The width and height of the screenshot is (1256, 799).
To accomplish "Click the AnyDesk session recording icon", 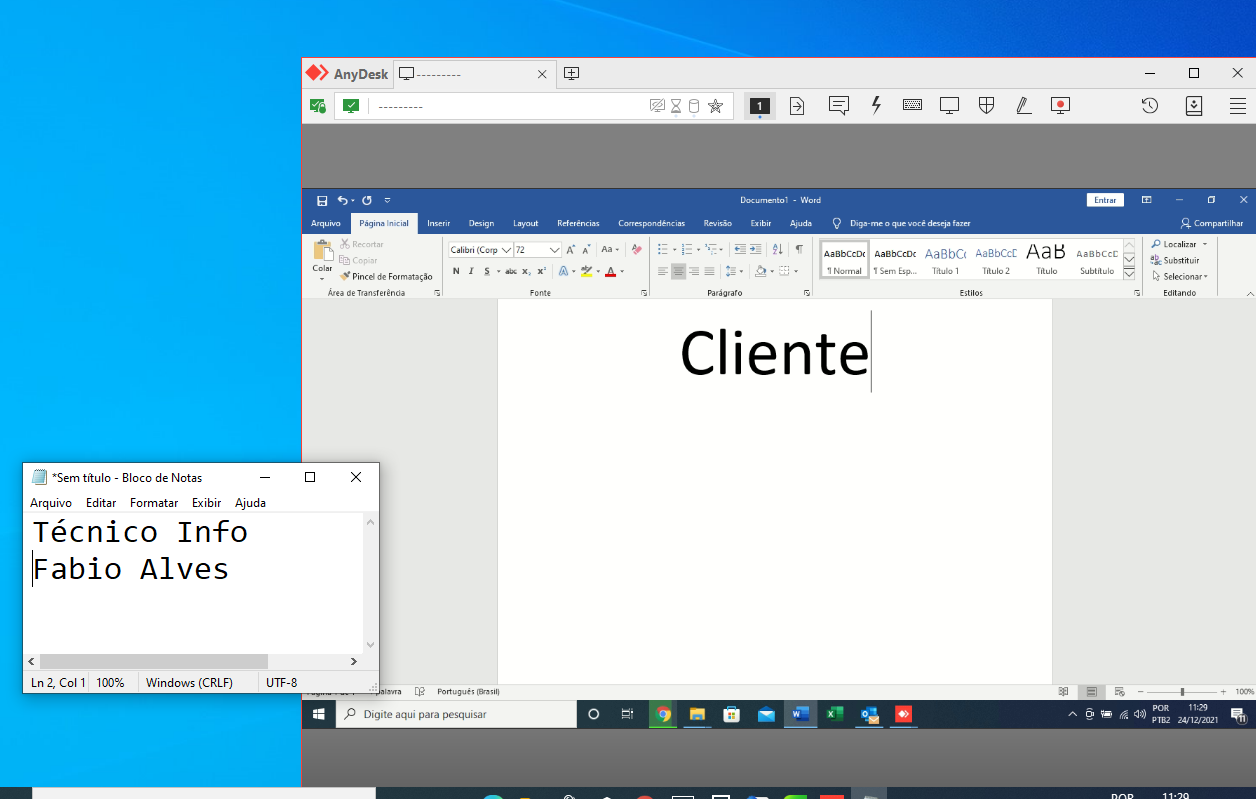I will tap(1061, 105).
